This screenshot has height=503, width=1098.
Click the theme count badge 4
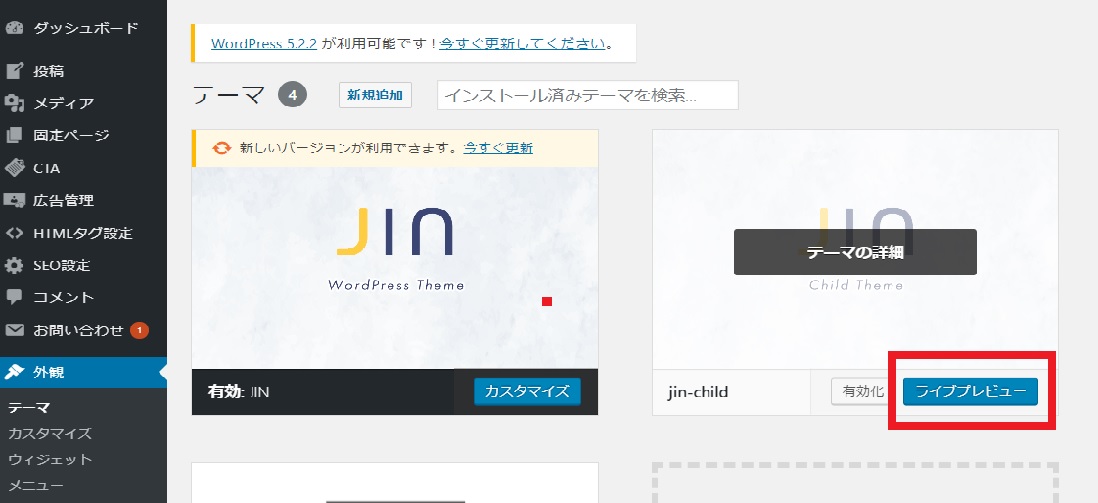click(293, 95)
